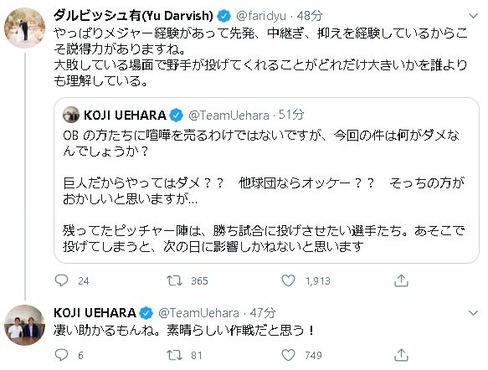
Task: Reply to Koji Uehara's tweet with 6 replies
Action: (x=61, y=355)
